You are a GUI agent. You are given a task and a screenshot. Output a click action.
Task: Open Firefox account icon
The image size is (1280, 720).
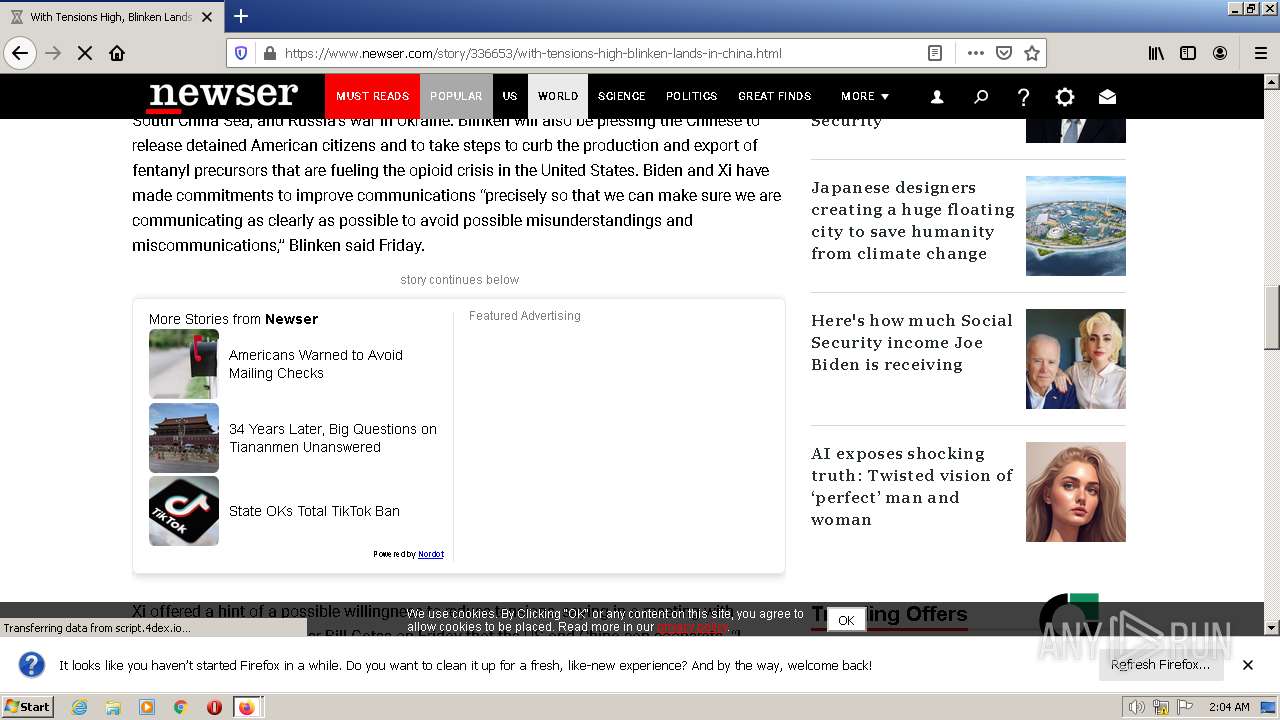point(1220,53)
